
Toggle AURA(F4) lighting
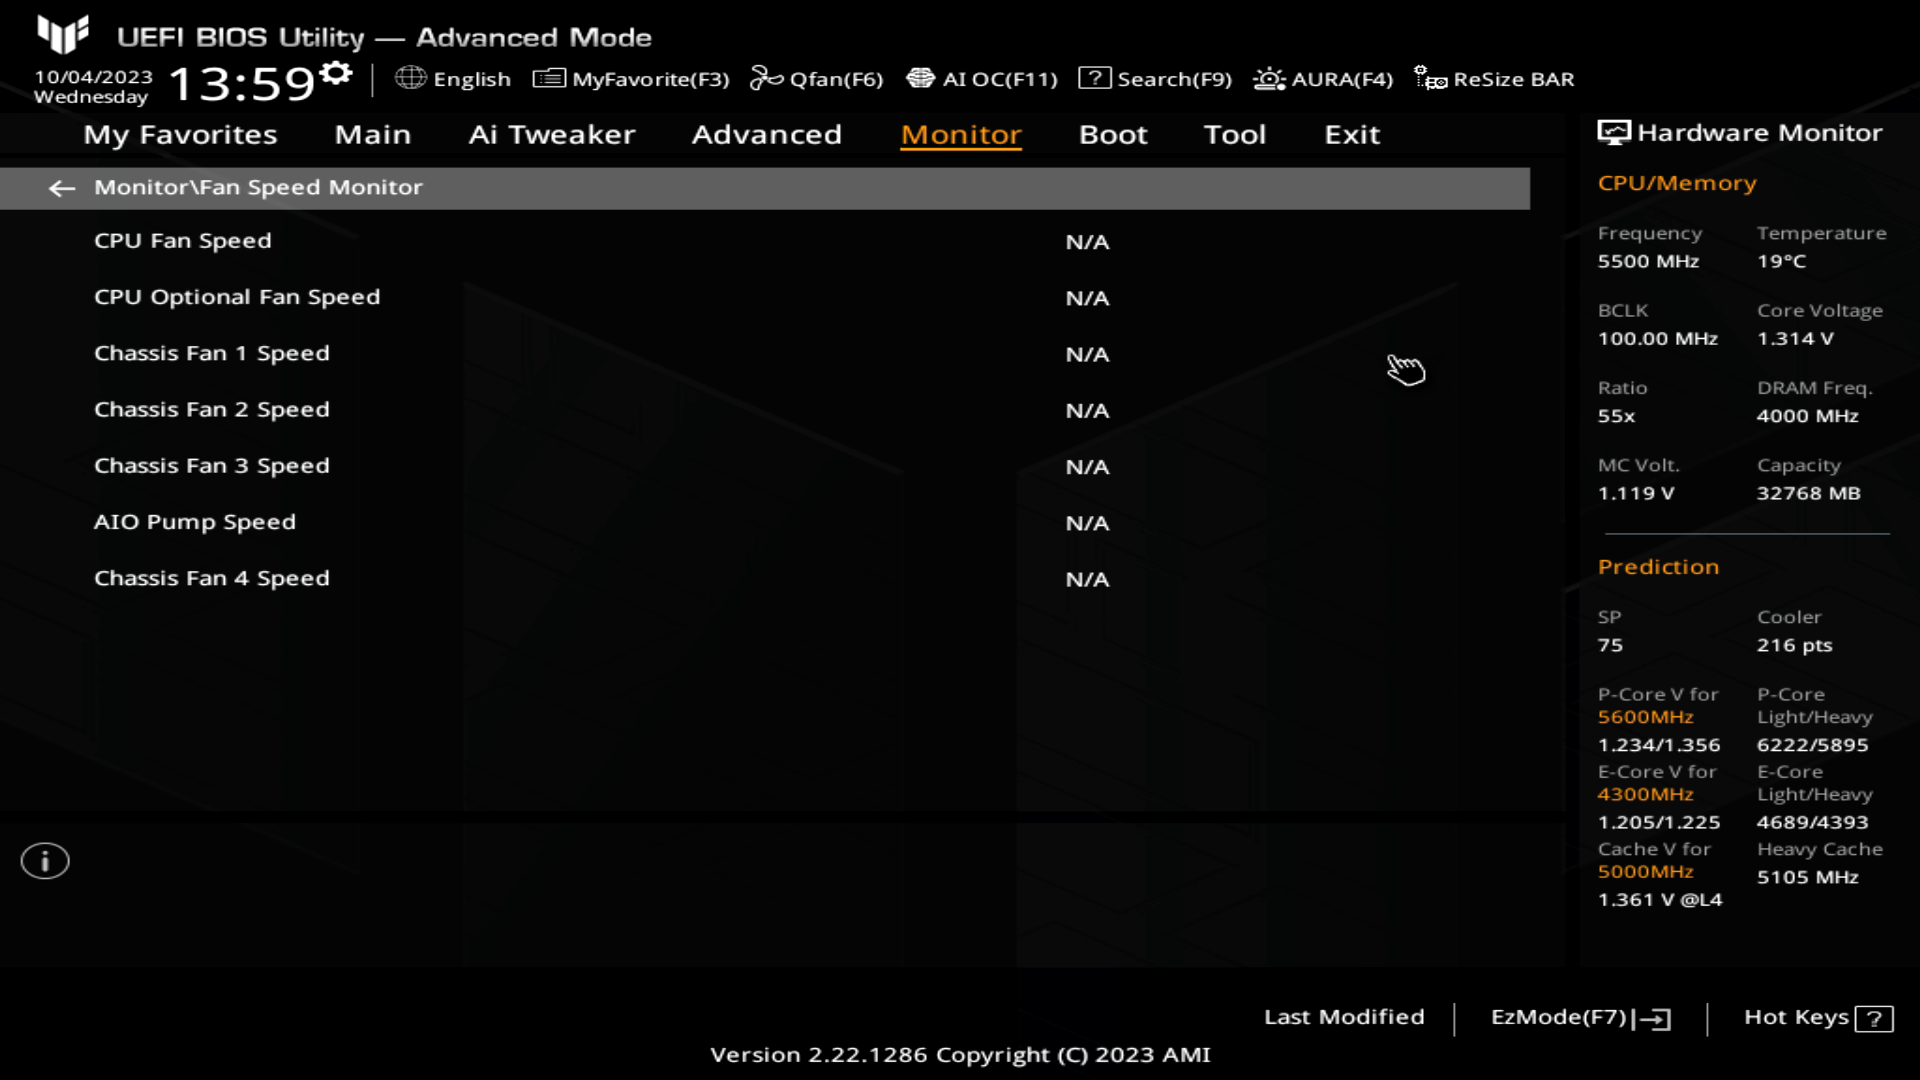click(x=1323, y=79)
